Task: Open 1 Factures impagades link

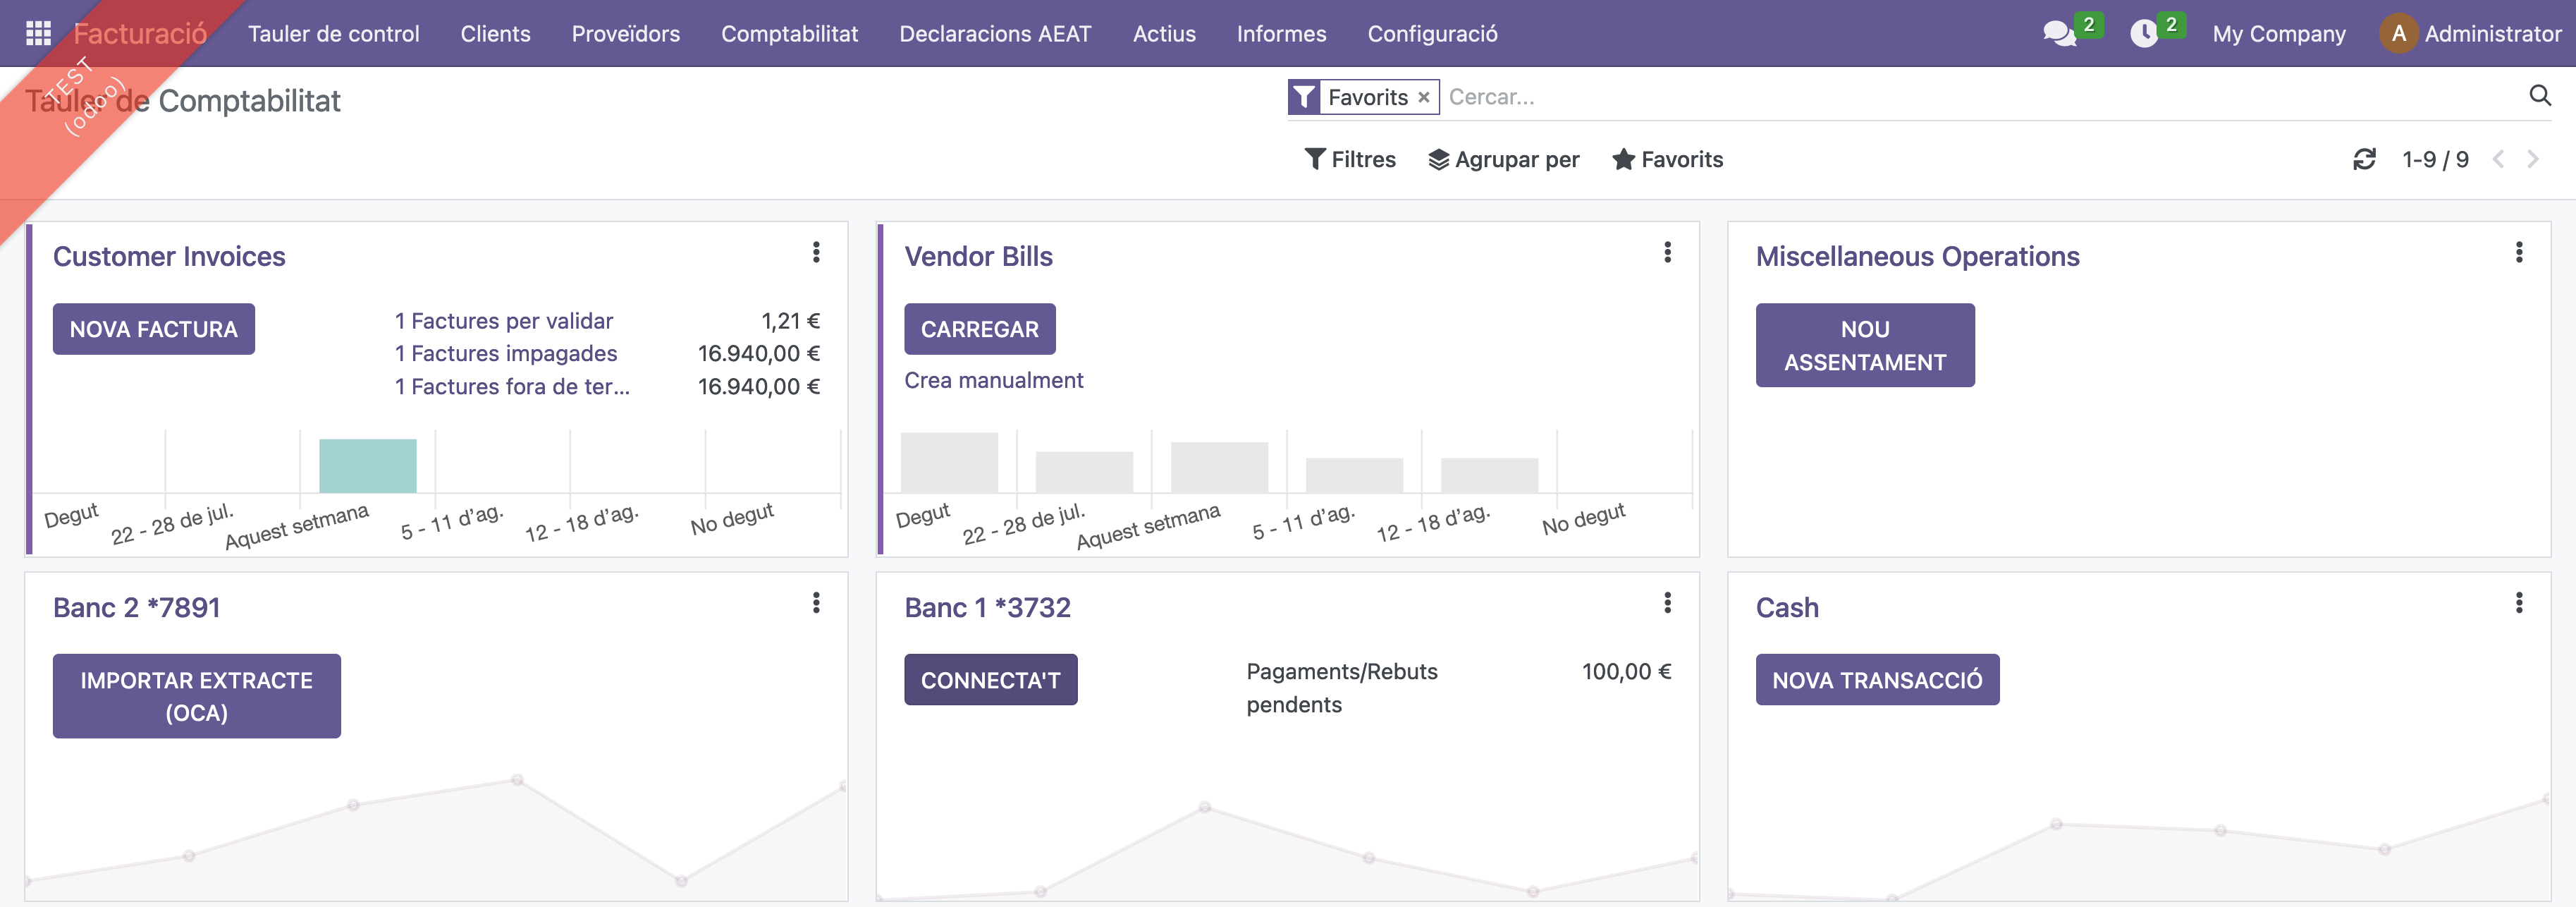Action: pos(505,353)
